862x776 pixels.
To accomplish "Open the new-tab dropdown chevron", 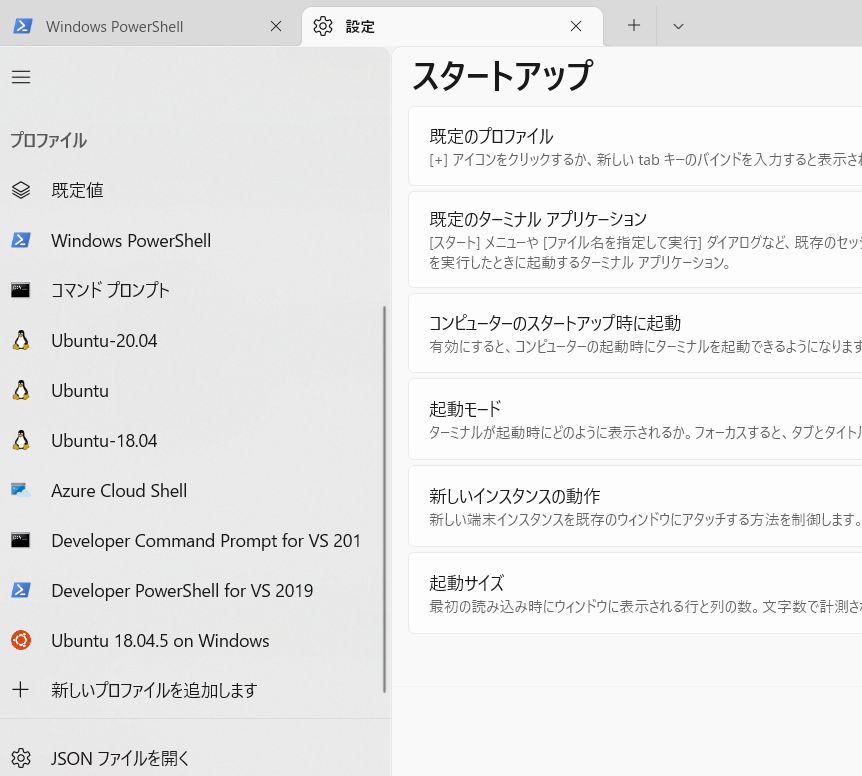I will [678, 26].
